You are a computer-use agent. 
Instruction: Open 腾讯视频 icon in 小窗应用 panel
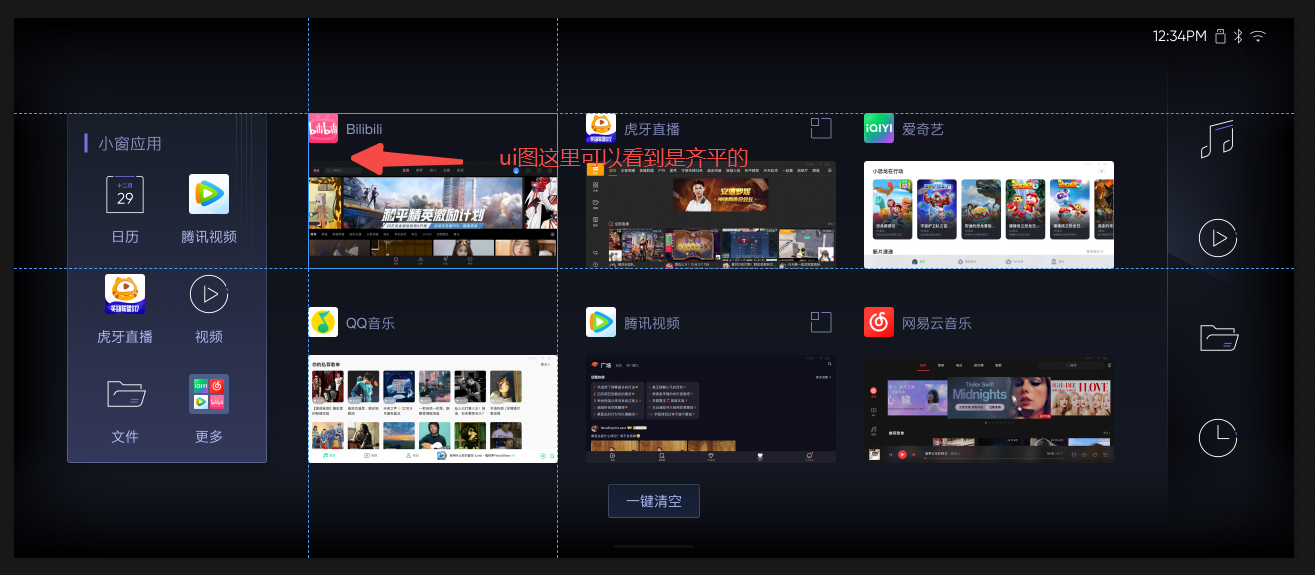(x=209, y=194)
